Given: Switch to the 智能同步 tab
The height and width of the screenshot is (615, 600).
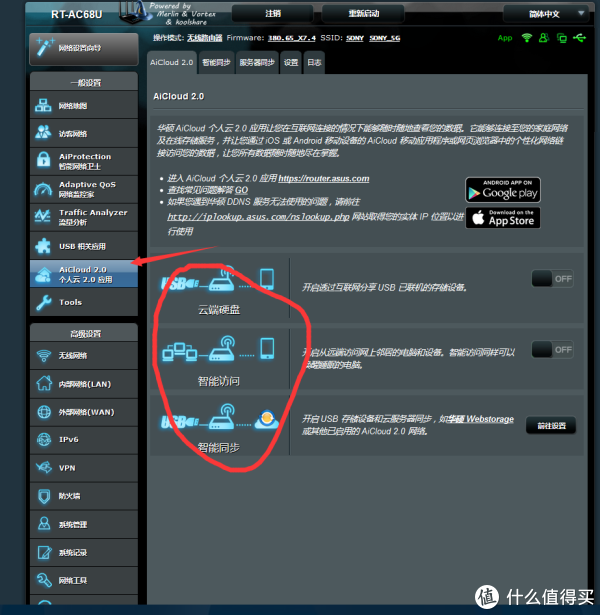Looking at the screenshot, I should coord(216,62).
